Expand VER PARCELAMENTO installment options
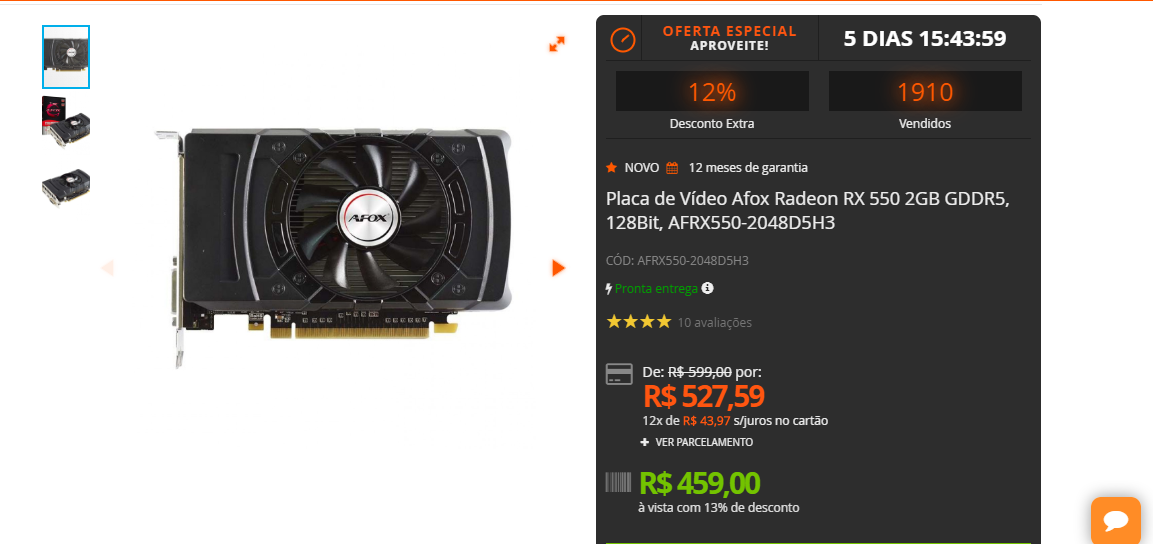The height and width of the screenshot is (544, 1153). click(x=696, y=443)
